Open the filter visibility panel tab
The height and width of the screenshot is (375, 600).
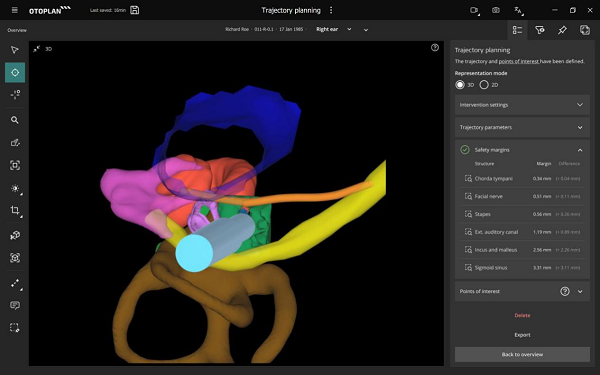click(x=540, y=30)
